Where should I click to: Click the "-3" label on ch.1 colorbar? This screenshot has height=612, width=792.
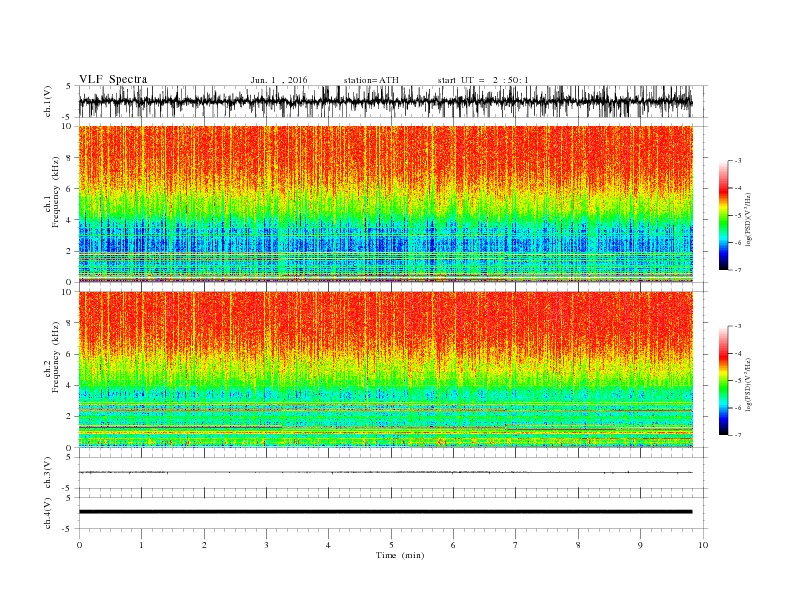click(737, 161)
